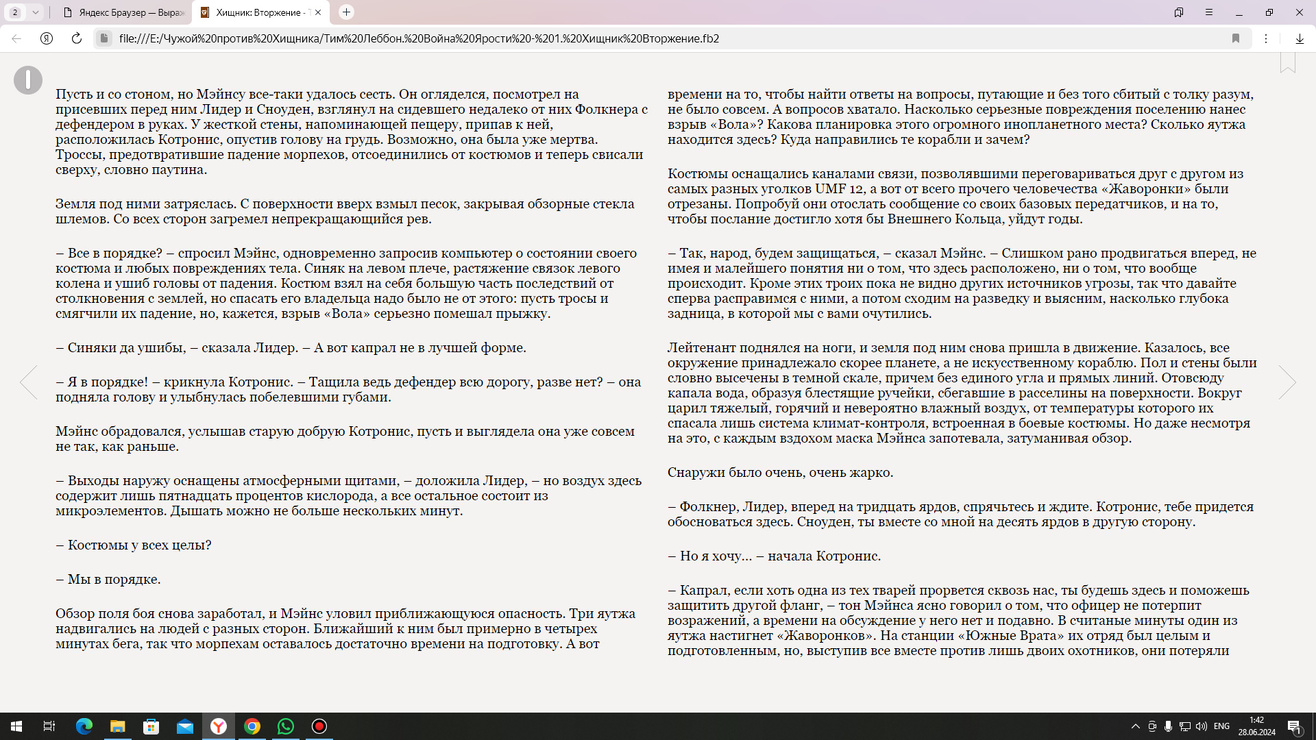
Task: Open the reader menu exclamation icon
Action: coord(28,80)
